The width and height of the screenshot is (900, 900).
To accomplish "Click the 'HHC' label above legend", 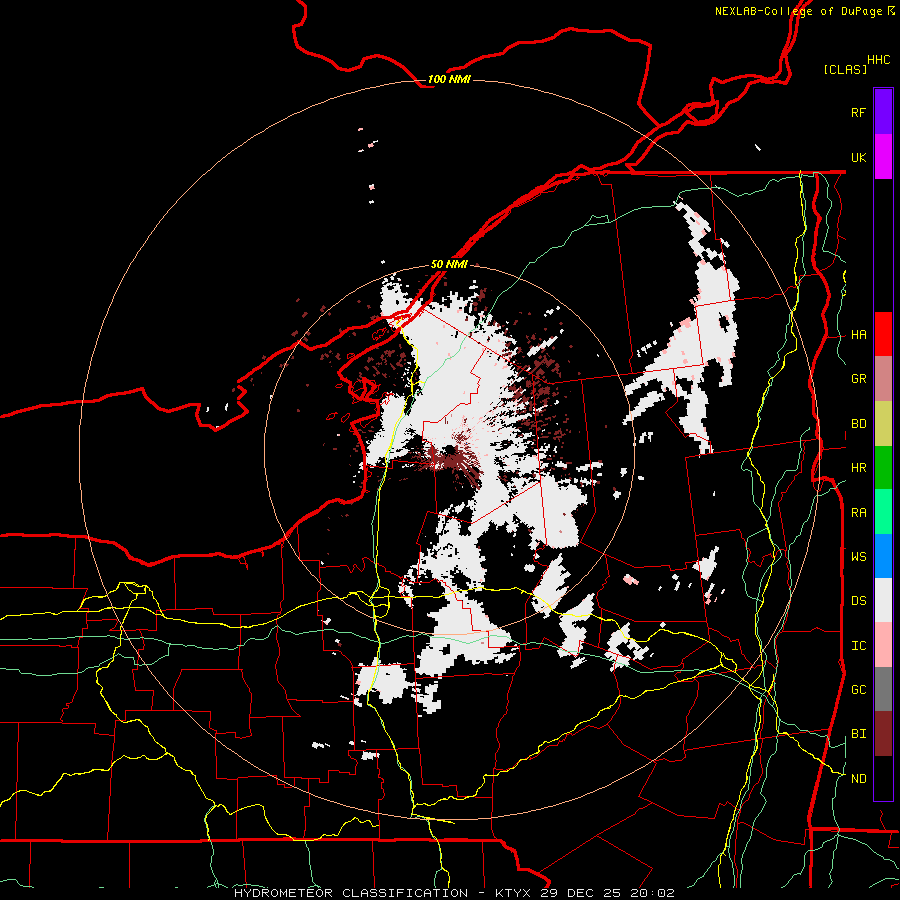I will (x=879, y=60).
